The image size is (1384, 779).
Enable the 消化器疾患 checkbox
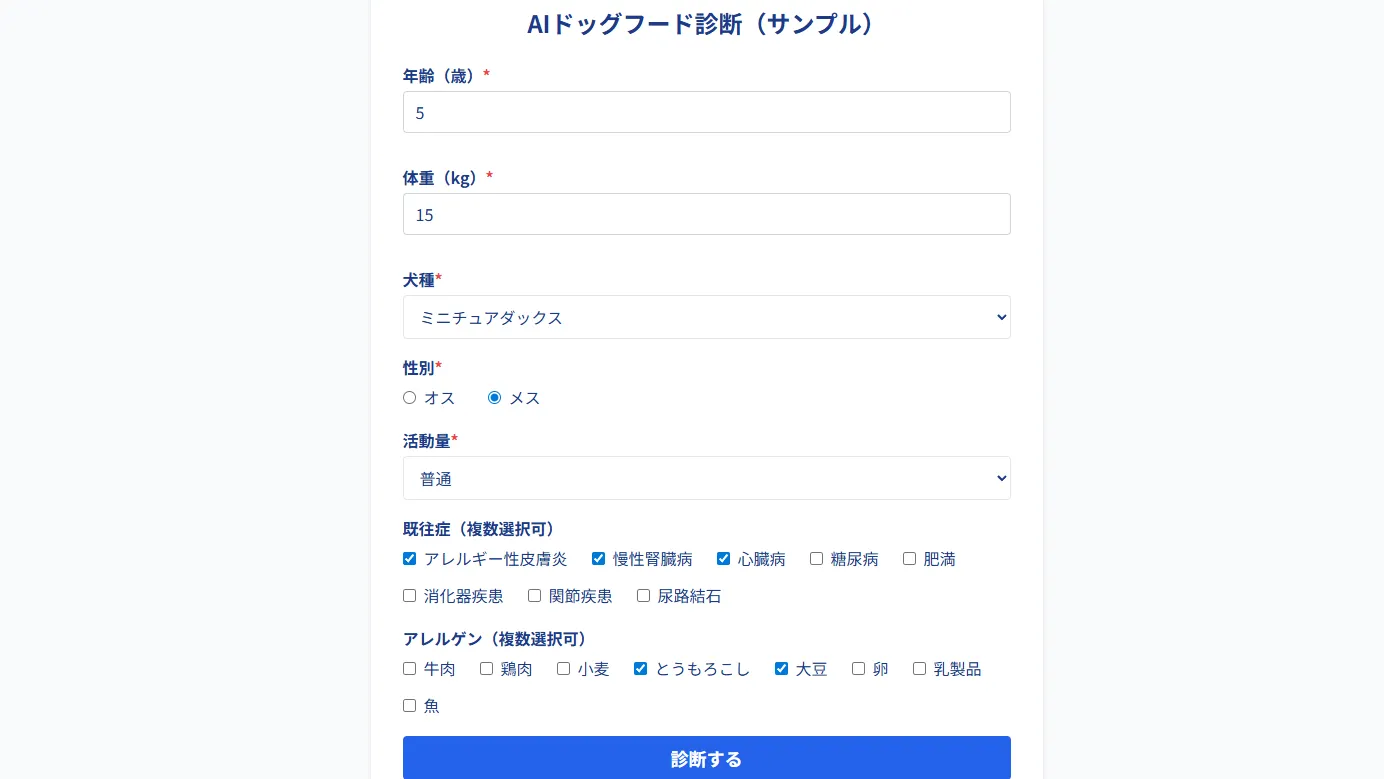pyautogui.click(x=409, y=595)
